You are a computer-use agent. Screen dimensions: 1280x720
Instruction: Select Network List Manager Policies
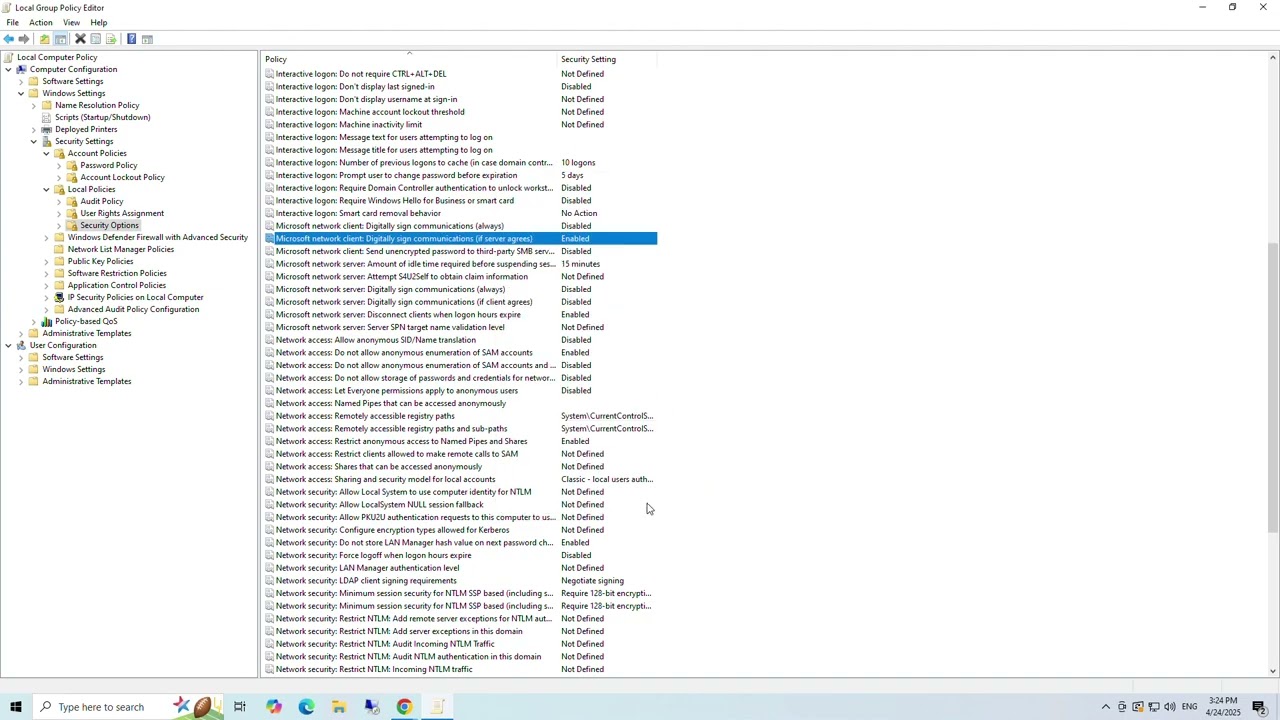(120, 249)
